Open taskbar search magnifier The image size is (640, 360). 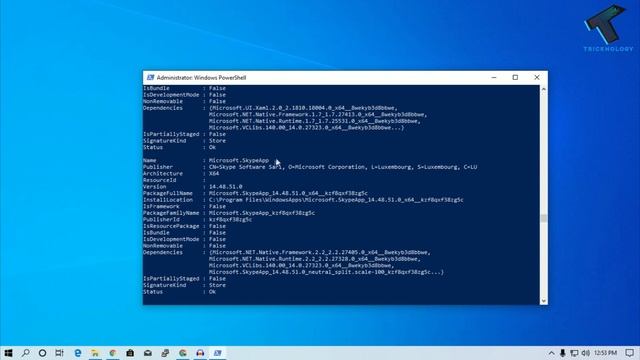pyautogui.click(x=26, y=353)
